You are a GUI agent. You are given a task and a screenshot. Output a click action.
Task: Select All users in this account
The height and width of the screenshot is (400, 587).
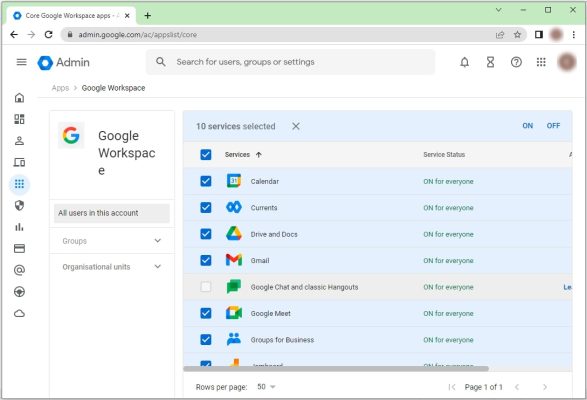(x=112, y=213)
